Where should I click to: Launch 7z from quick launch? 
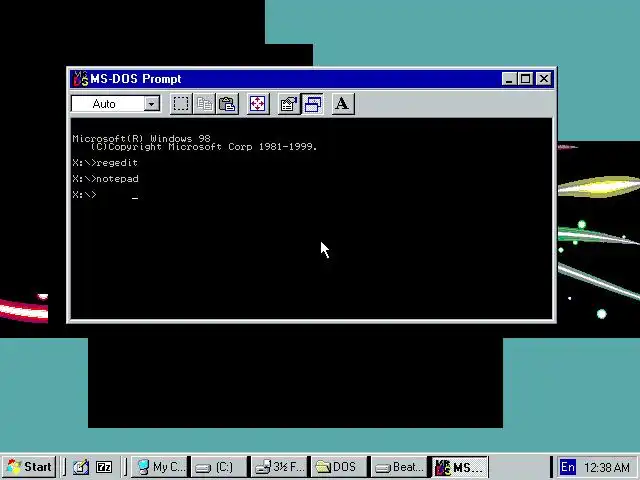pyautogui.click(x=104, y=467)
